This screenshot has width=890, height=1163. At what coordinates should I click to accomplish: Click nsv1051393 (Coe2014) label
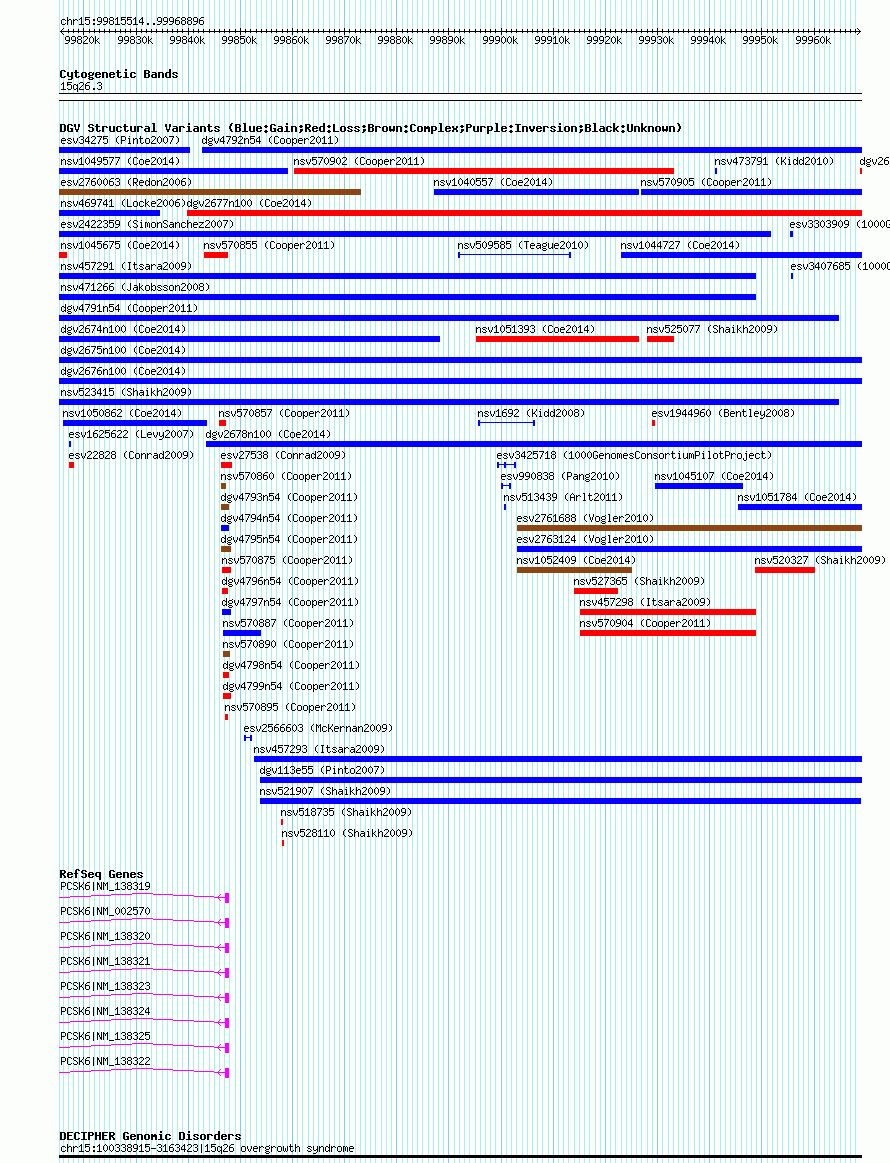[535, 329]
